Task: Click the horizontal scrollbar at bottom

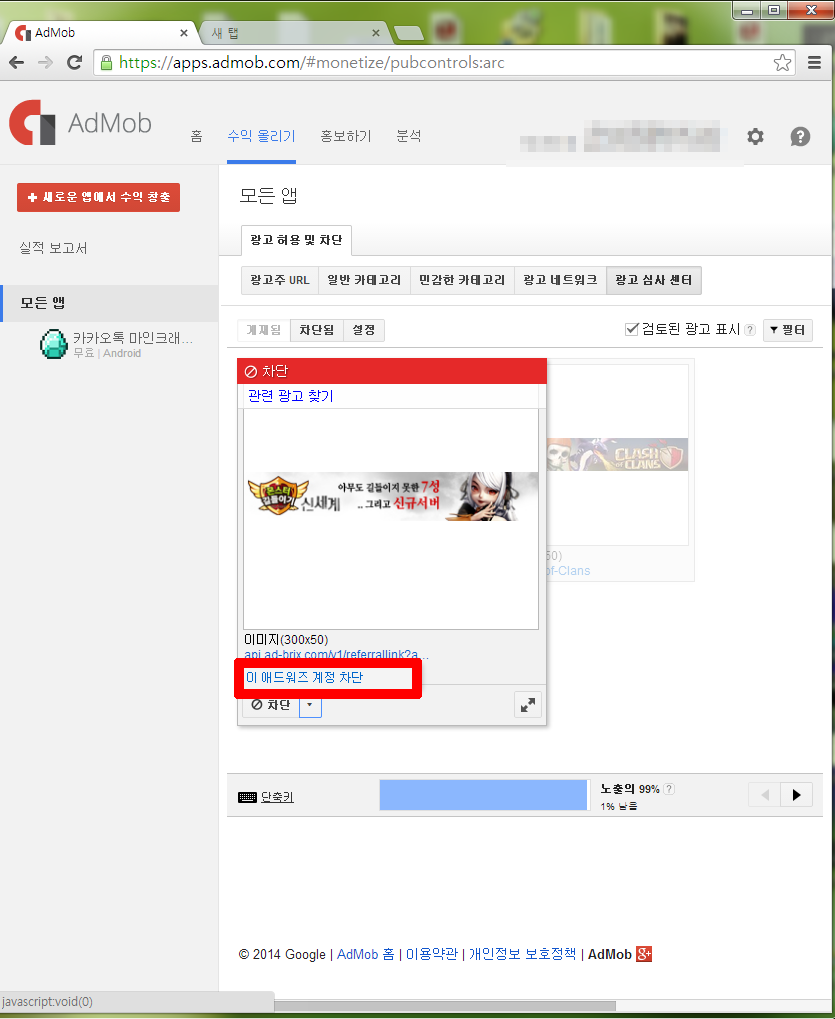Action: [x=444, y=1006]
